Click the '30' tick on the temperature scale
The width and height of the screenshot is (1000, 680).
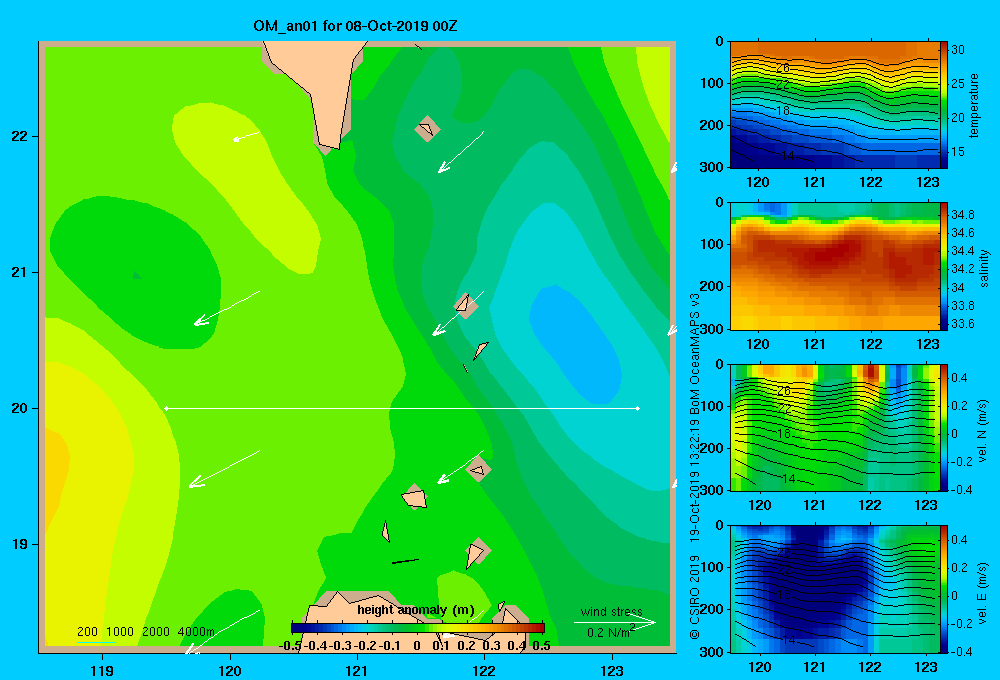click(x=958, y=50)
